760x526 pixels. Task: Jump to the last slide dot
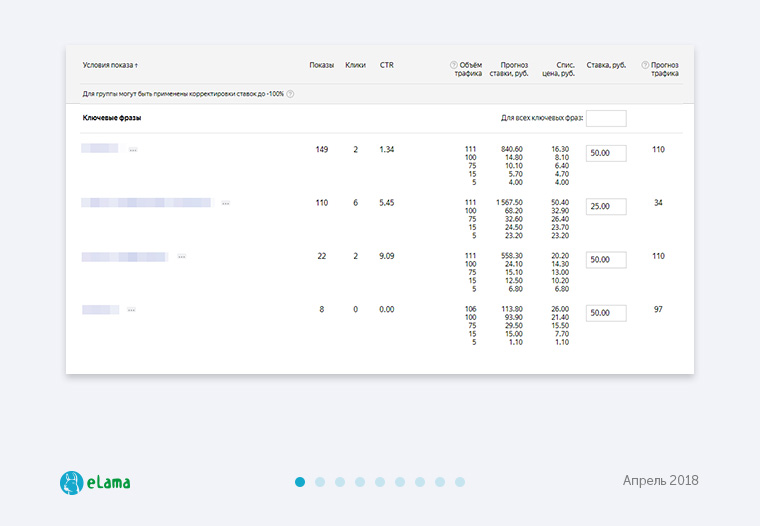point(460,482)
